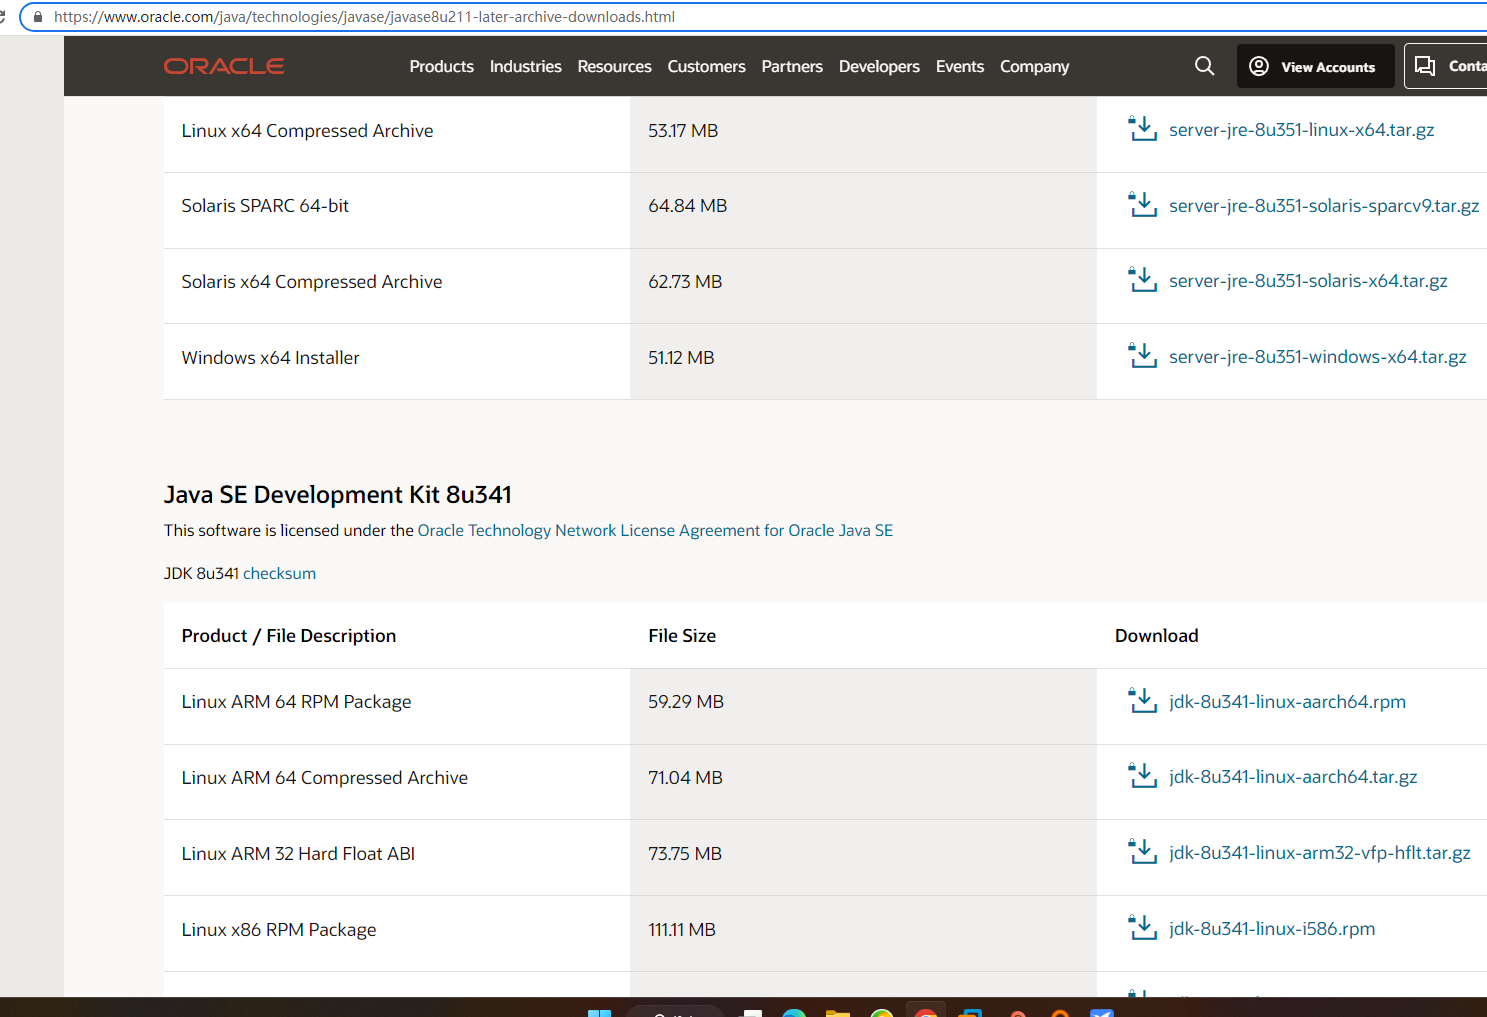This screenshot has width=1487, height=1017.
Task: Download icon for server-jre-8u351-windows-x64.tar.gz
Action: [1143, 356]
